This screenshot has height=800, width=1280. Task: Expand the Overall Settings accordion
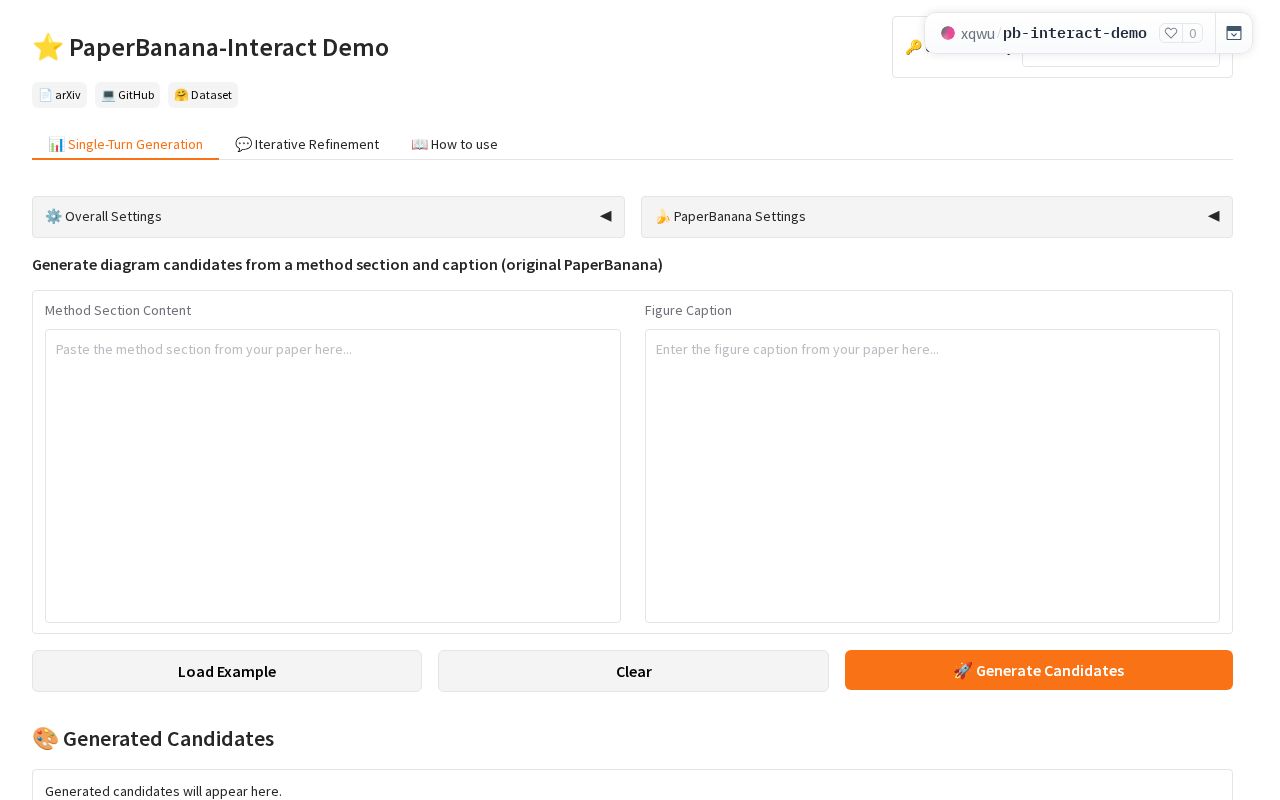point(328,217)
